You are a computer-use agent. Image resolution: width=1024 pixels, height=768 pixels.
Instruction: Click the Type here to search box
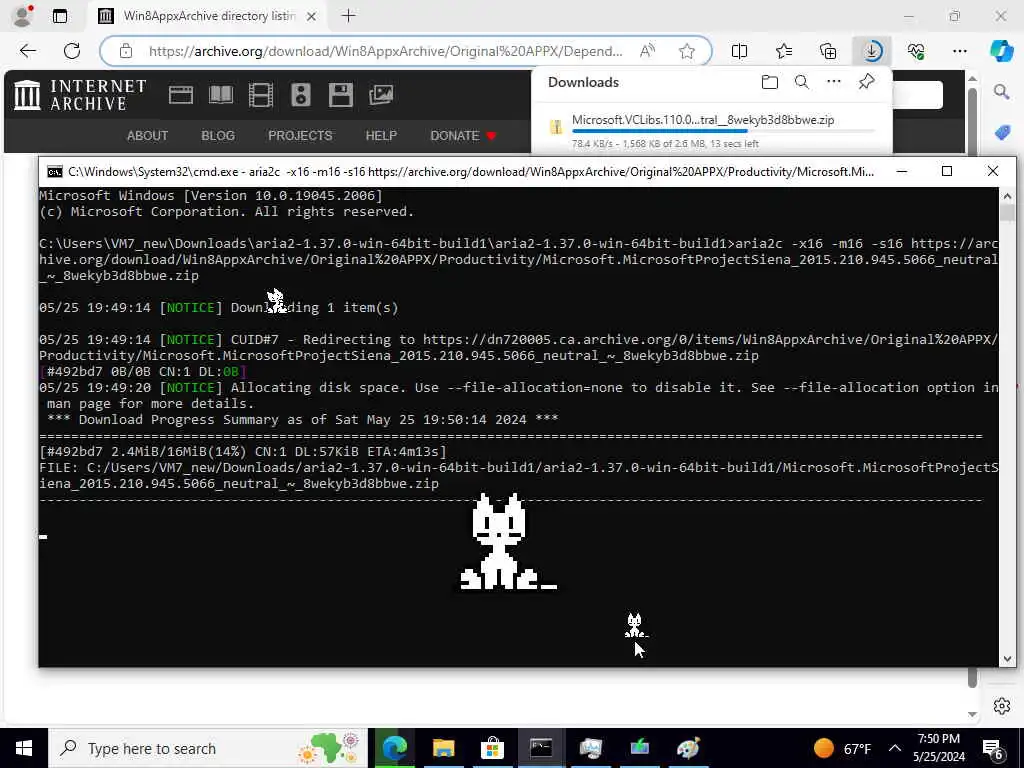207,748
